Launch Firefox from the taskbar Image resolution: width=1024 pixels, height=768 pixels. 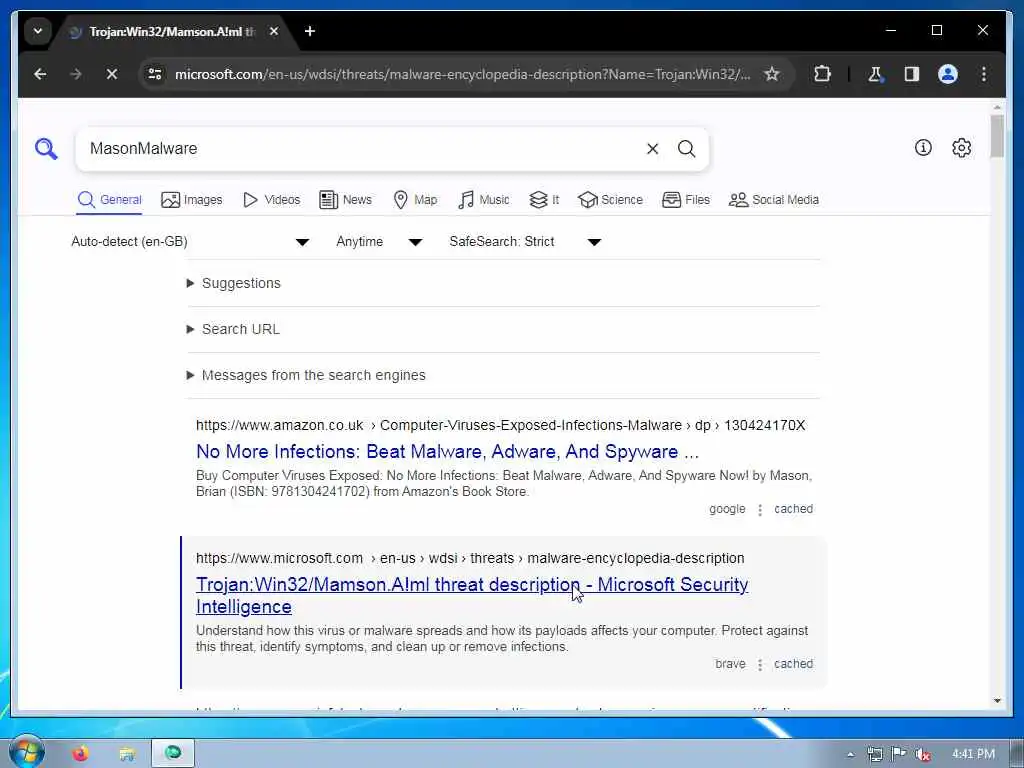click(80, 754)
